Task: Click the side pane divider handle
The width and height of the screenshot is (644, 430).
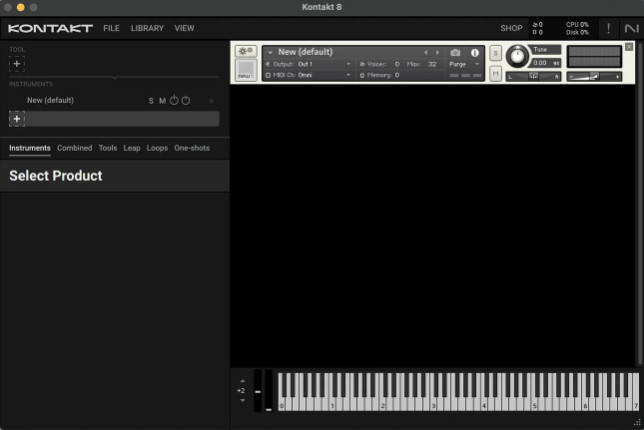Action: coord(115,77)
